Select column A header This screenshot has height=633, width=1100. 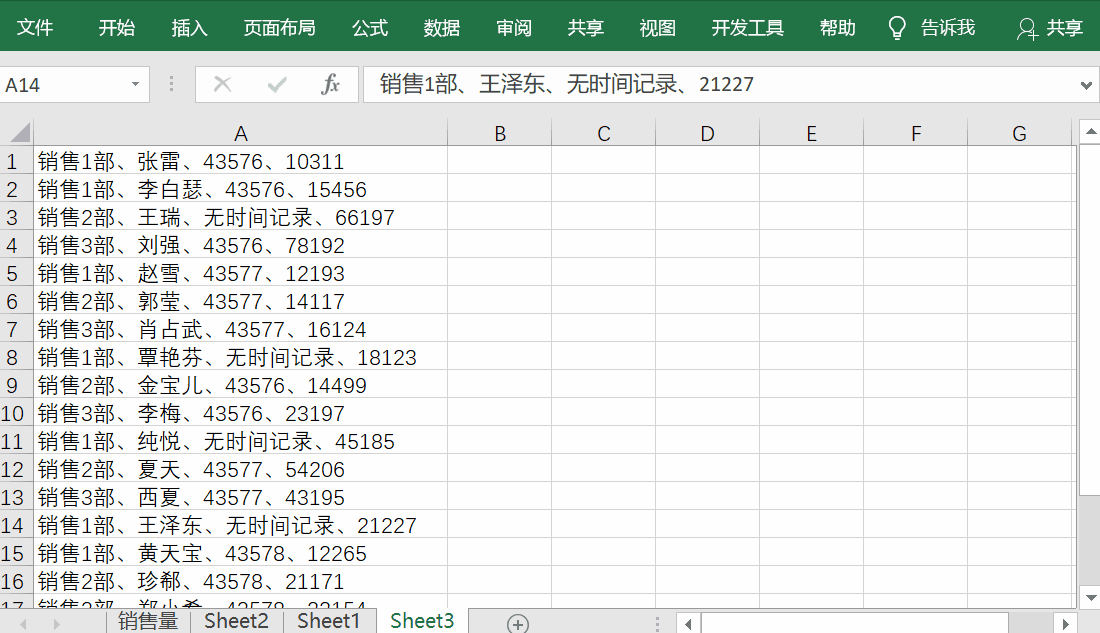241,133
